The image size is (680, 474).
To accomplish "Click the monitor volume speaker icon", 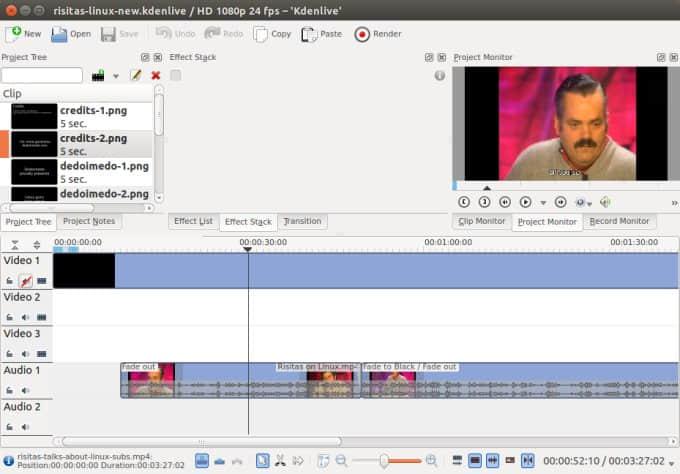I will point(605,201).
